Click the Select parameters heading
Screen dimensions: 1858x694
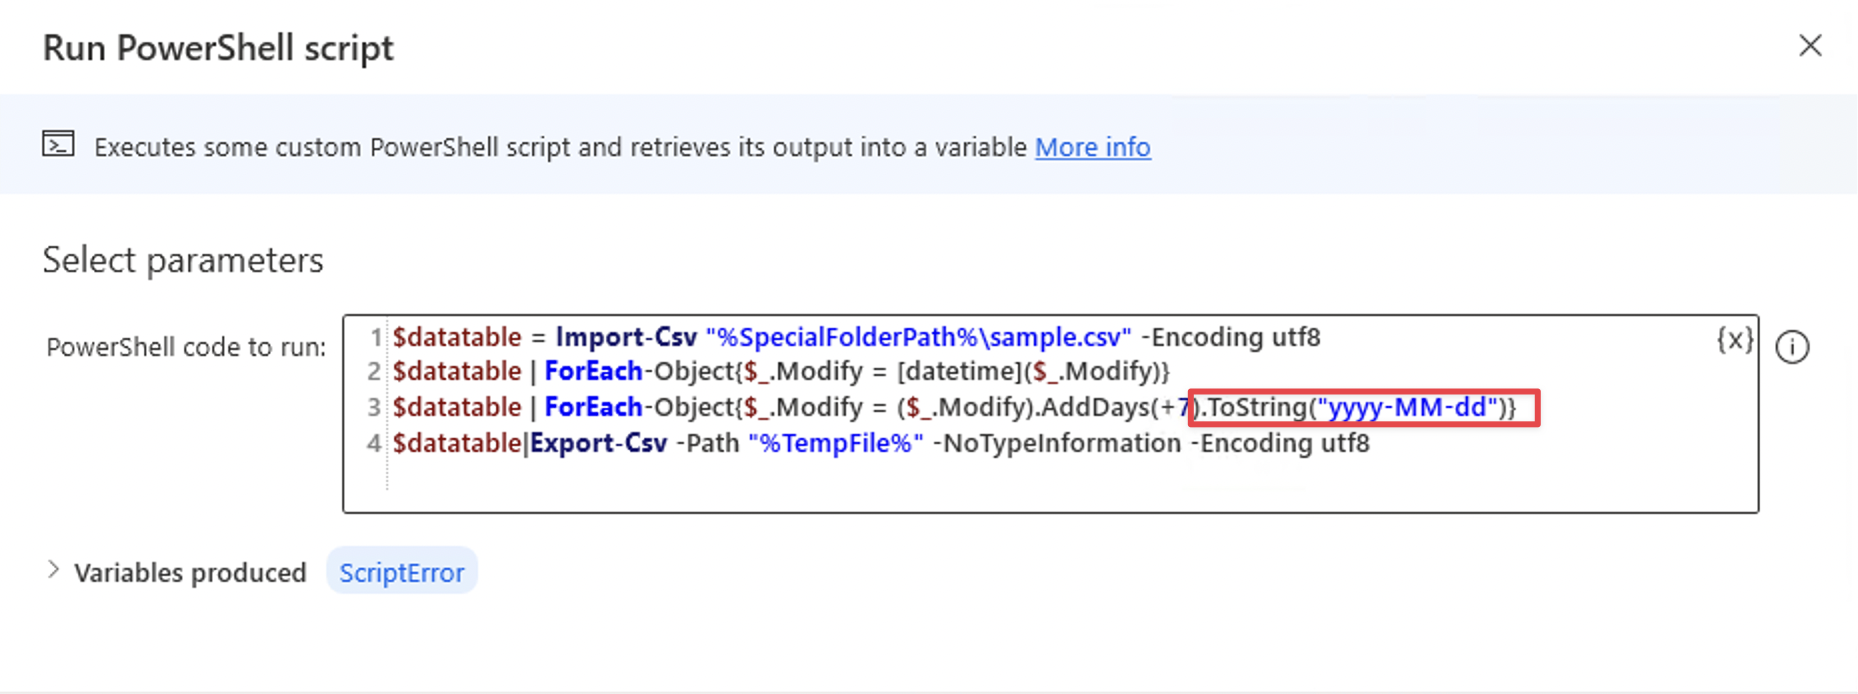point(182,260)
